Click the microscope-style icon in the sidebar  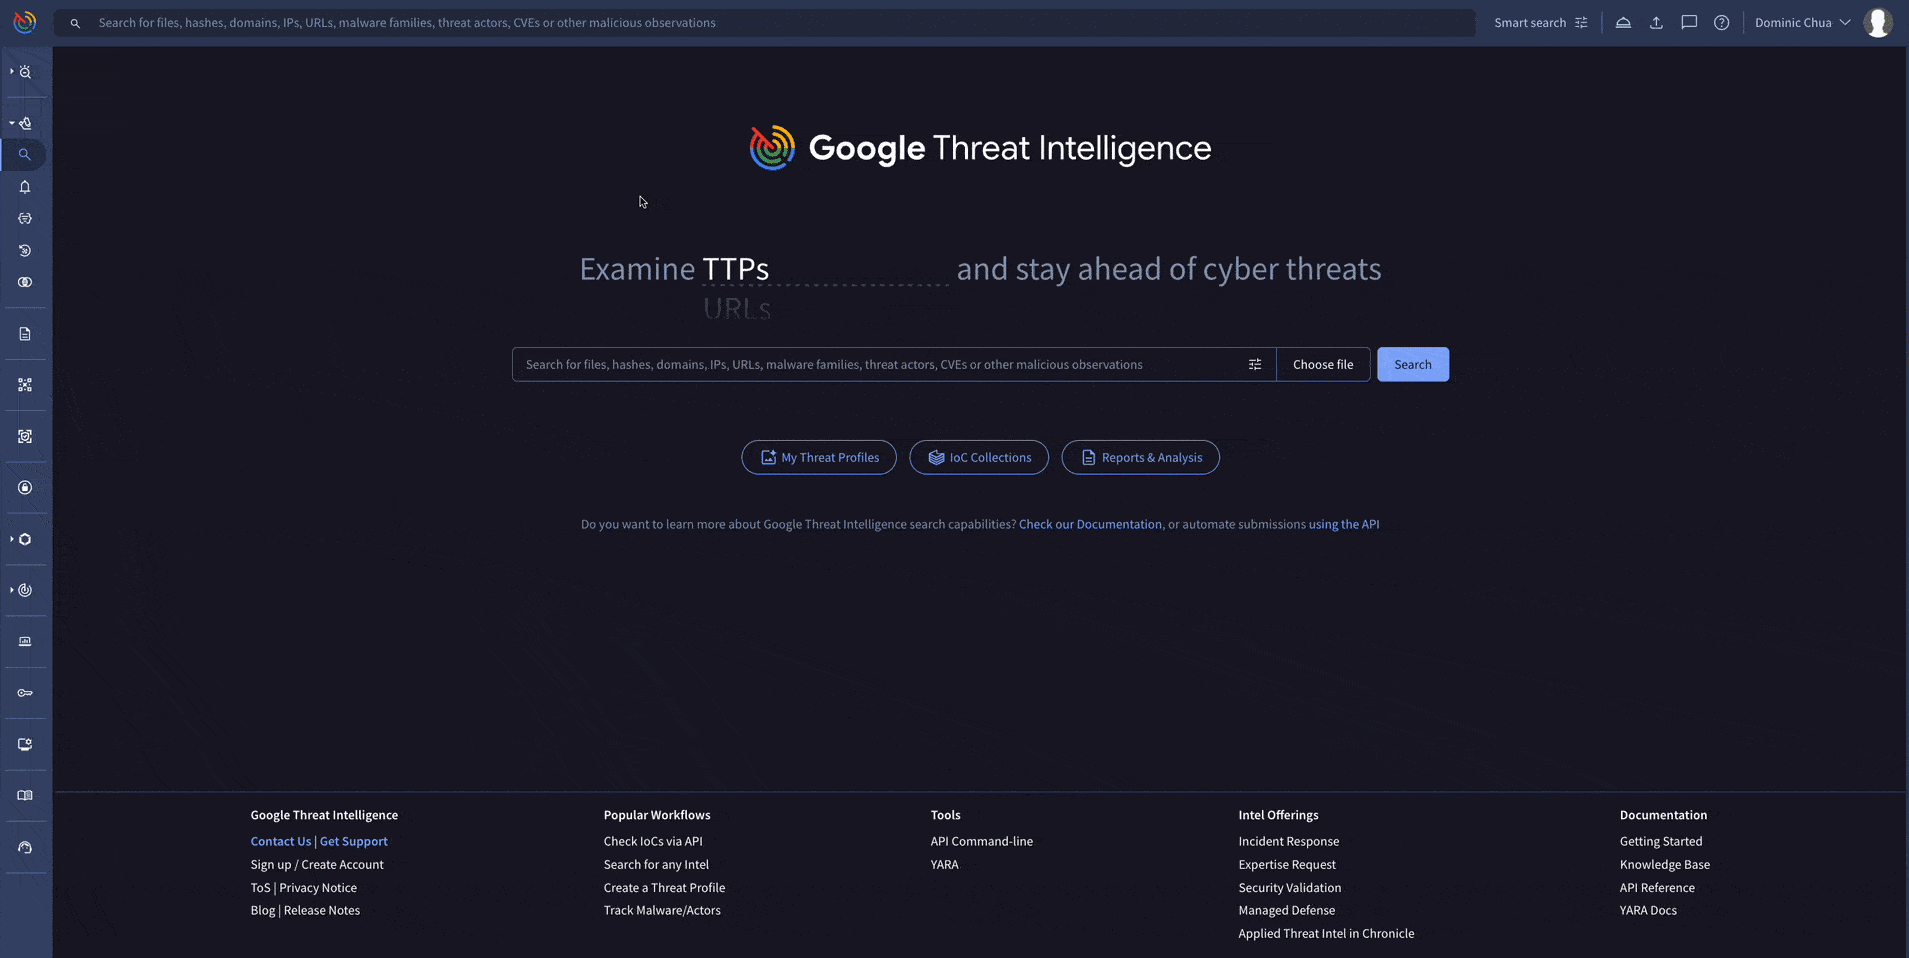25,123
